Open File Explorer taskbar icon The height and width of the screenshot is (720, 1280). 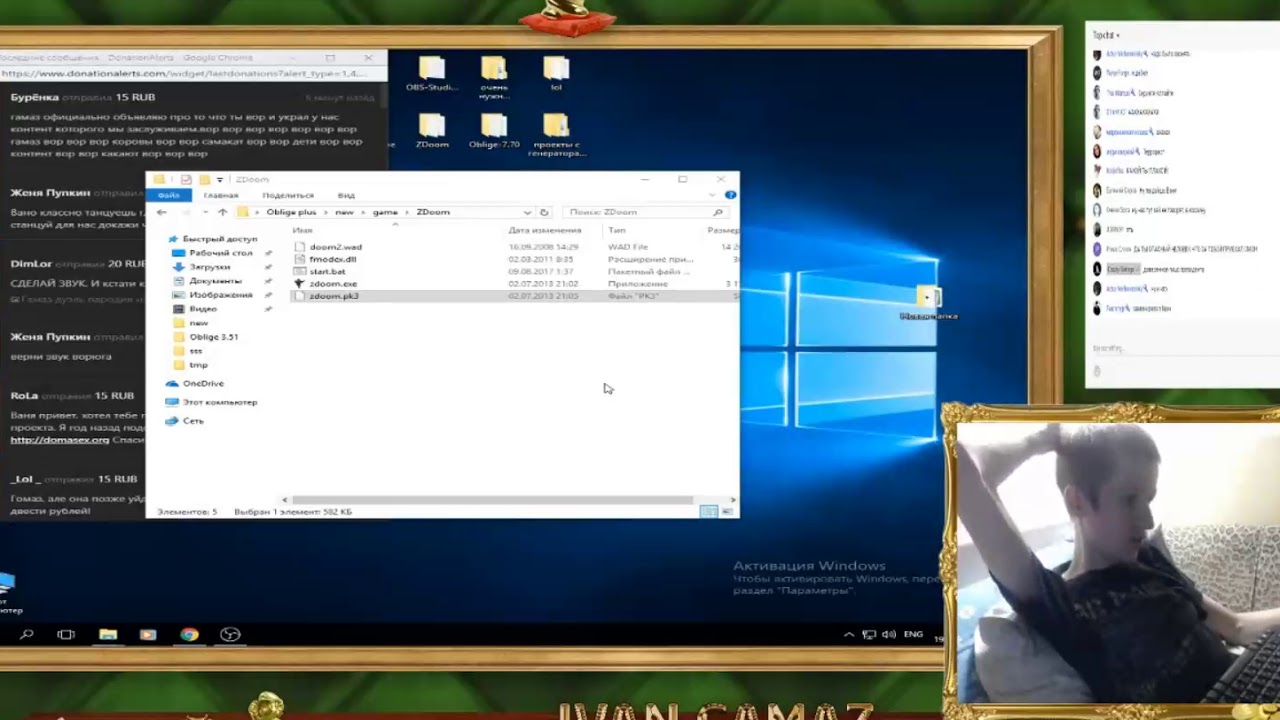coord(108,634)
